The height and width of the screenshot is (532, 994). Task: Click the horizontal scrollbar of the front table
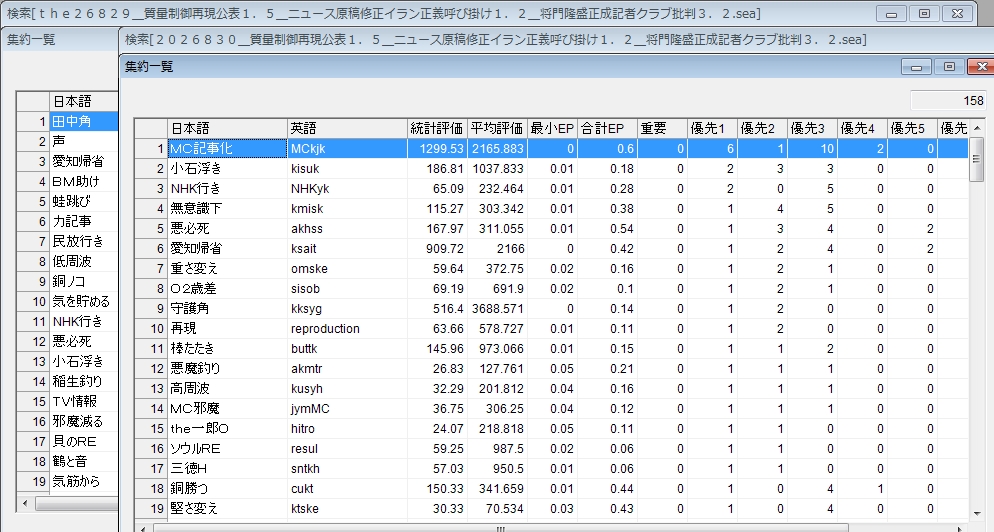[500, 528]
